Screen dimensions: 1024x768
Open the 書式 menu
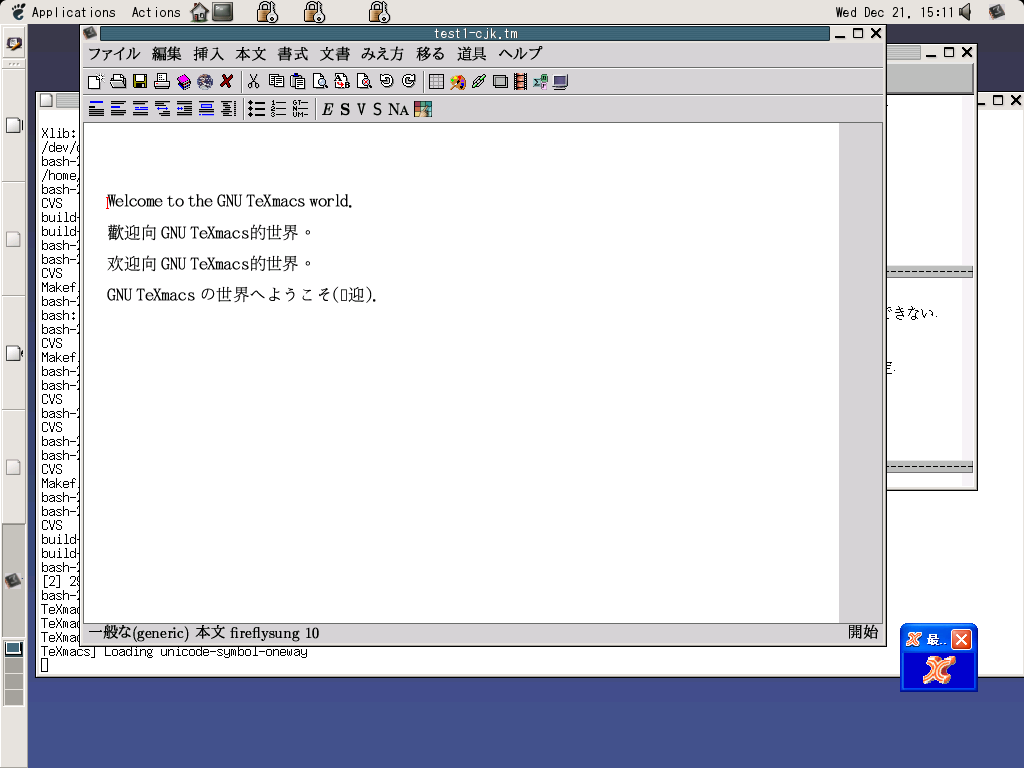tap(293, 54)
